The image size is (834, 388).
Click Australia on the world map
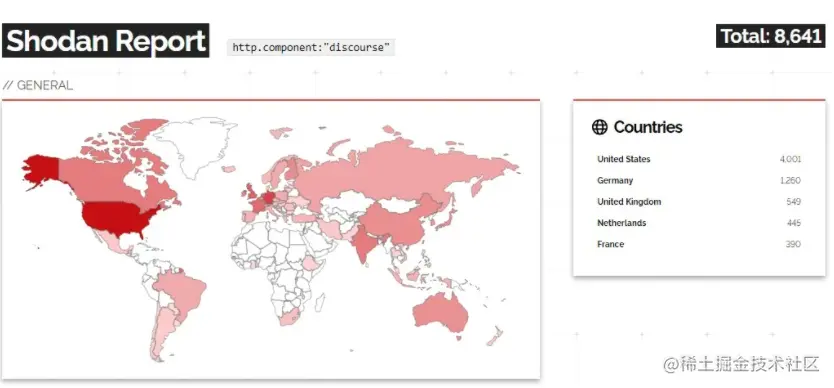click(440, 312)
